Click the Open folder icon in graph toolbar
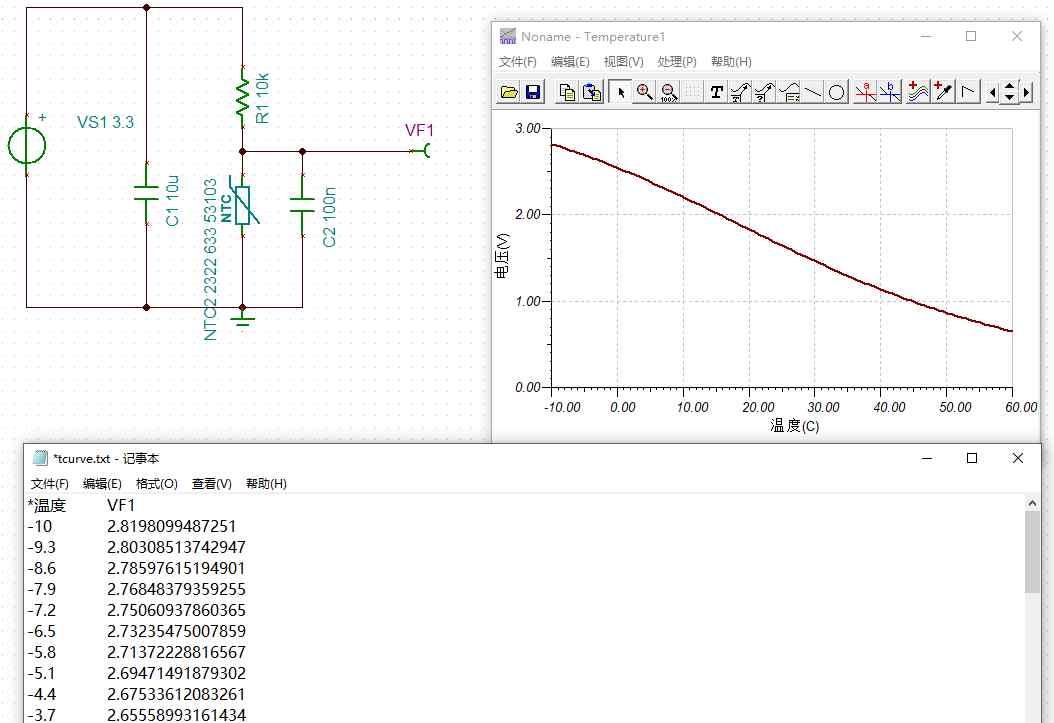 click(509, 92)
